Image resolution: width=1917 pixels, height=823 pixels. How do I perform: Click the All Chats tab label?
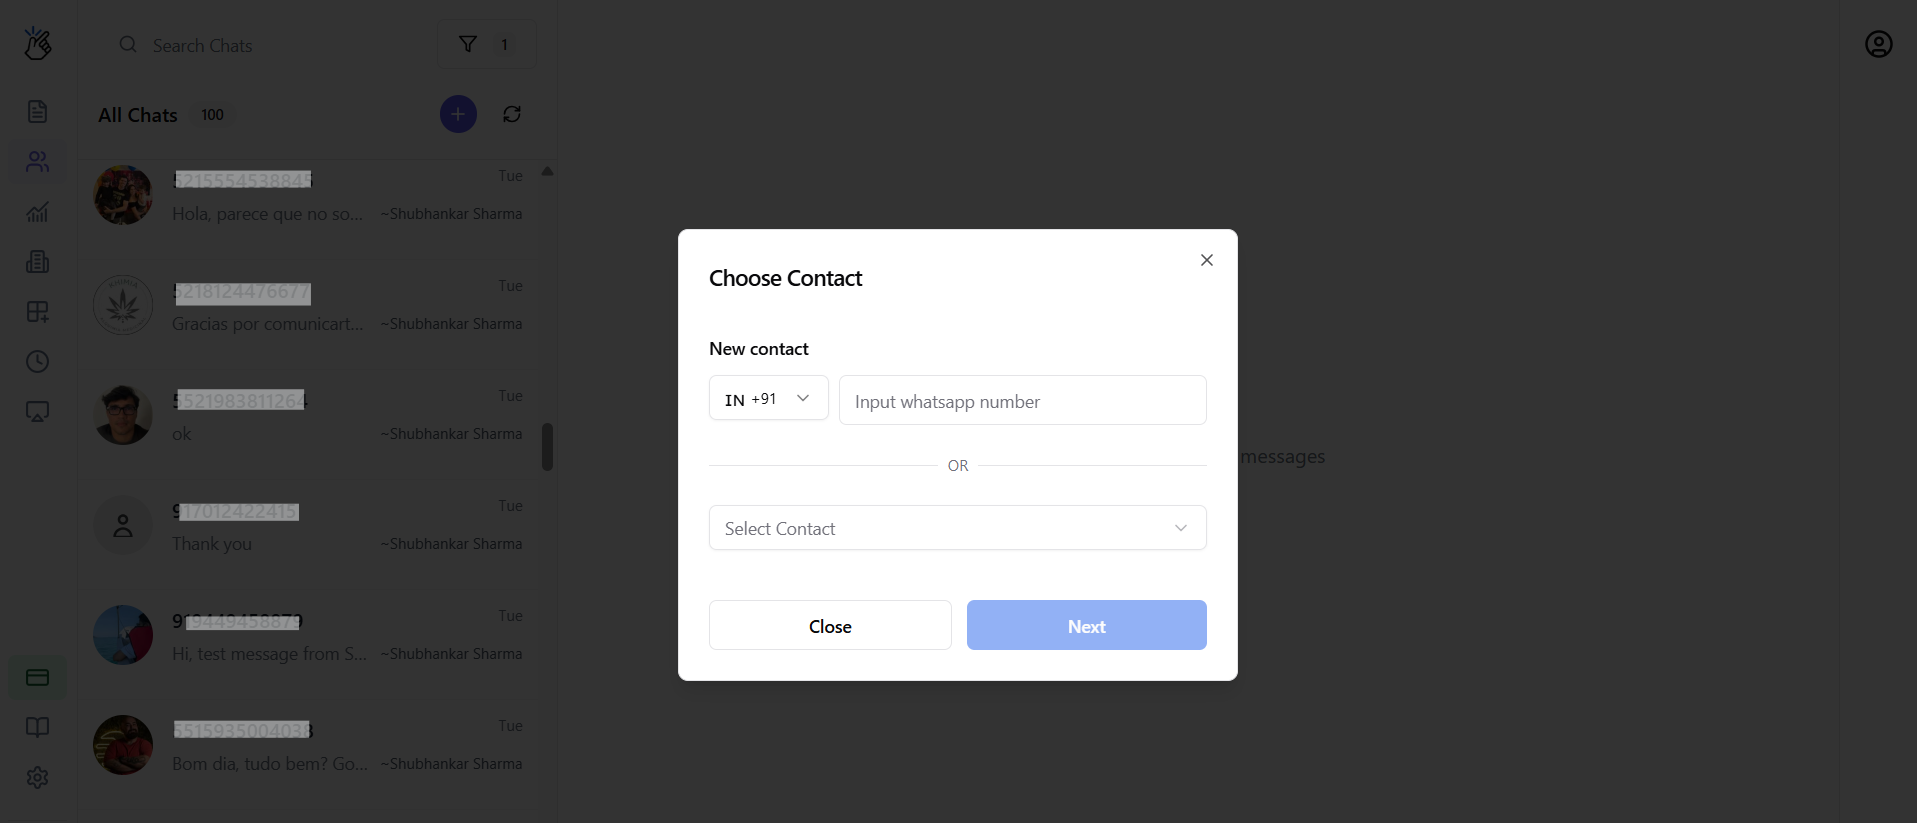click(138, 114)
